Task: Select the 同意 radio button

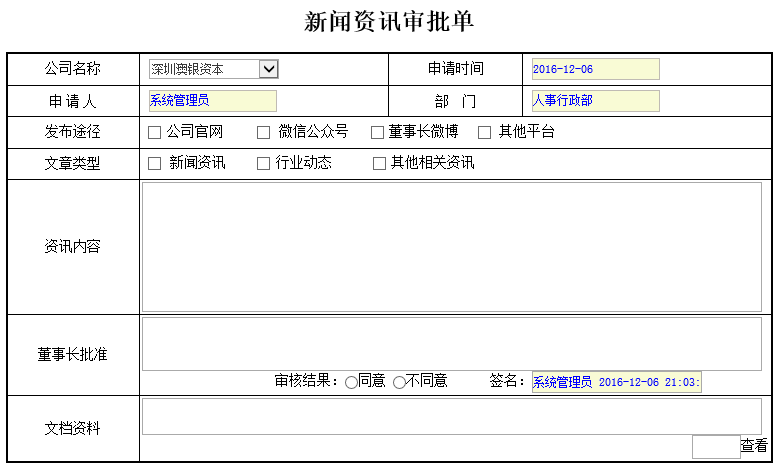Action: (x=351, y=382)
